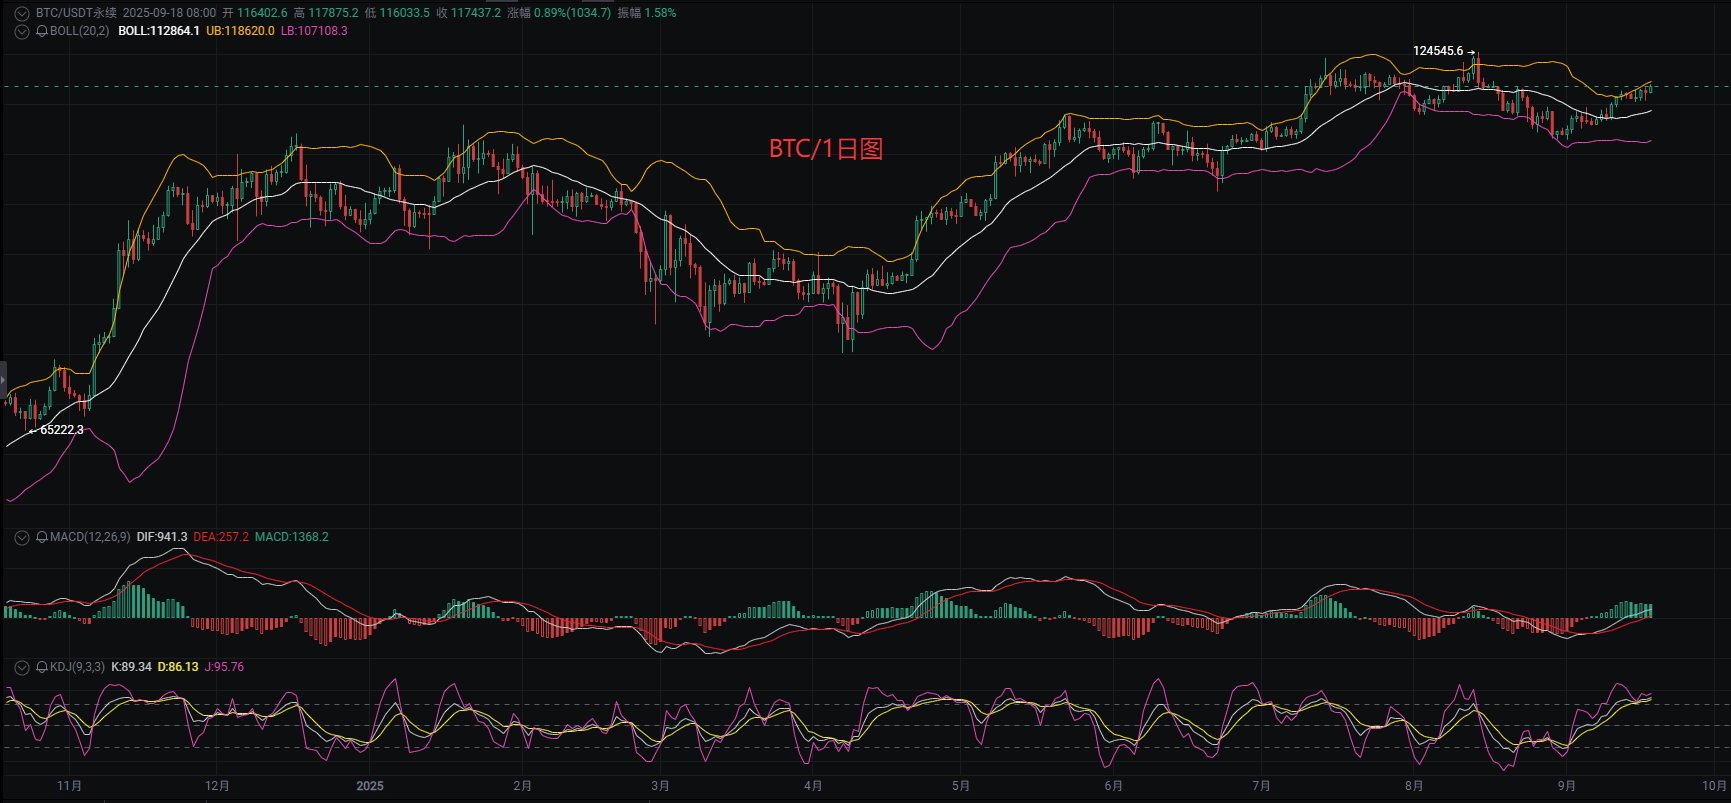Viewport: 1731px width, 803px height.
Task: Set alert with MACD bell icon
Action: click(x=42, y=537)
